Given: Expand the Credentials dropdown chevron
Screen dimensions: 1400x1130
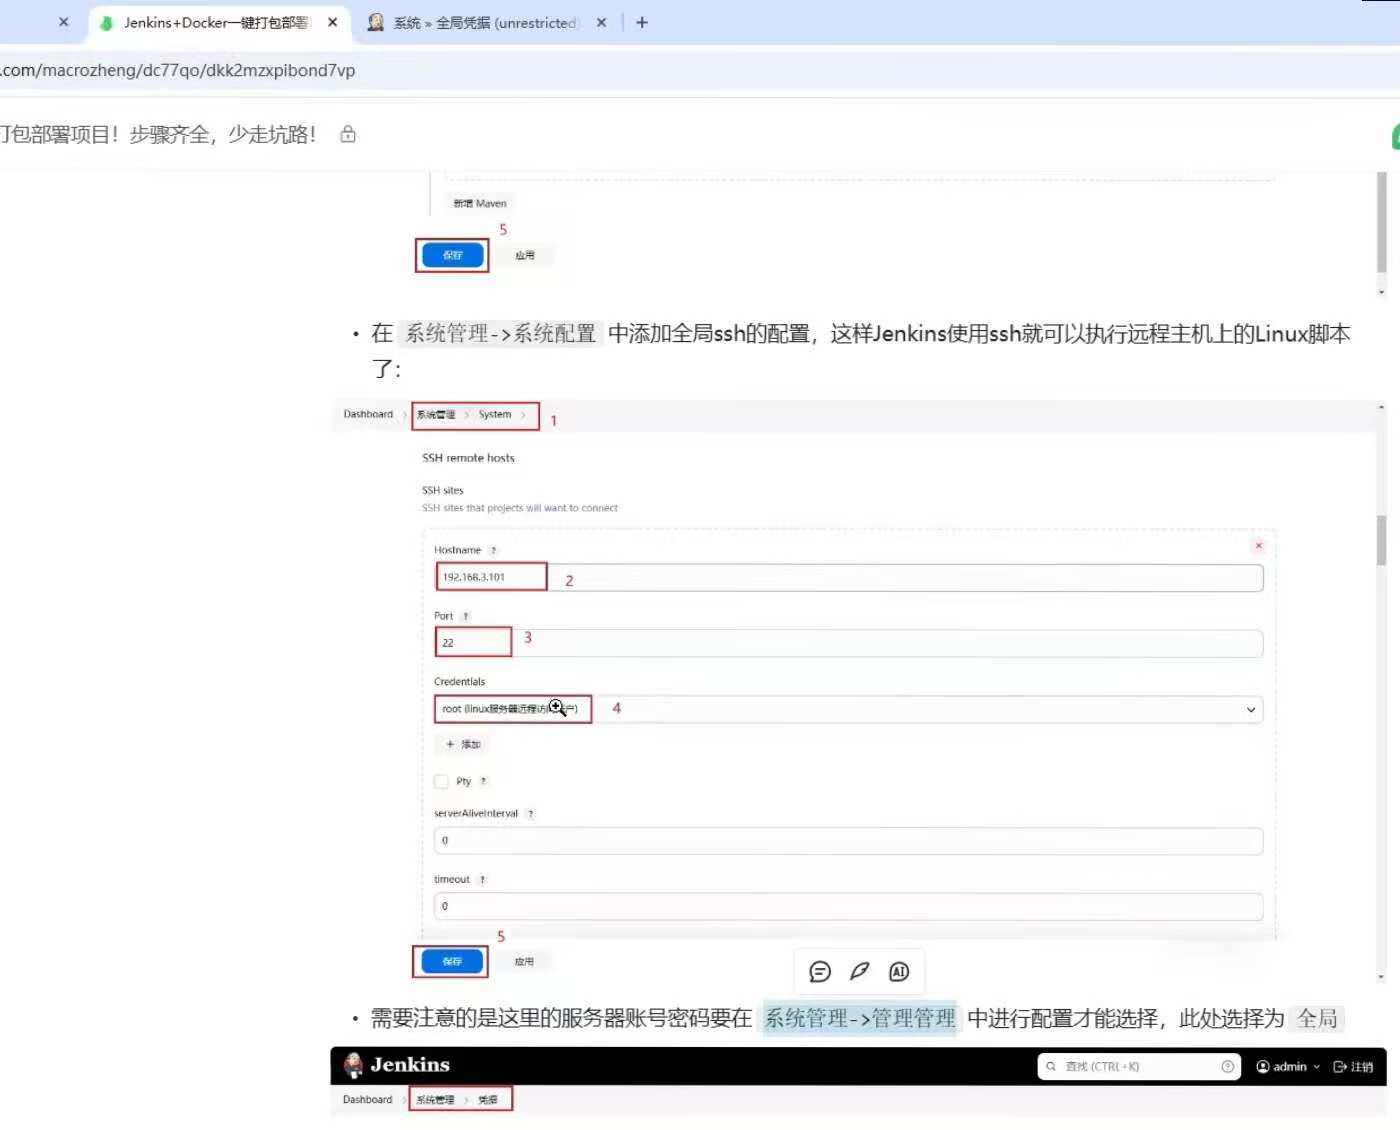Looking at the screenshot, I should [1250, 710].
